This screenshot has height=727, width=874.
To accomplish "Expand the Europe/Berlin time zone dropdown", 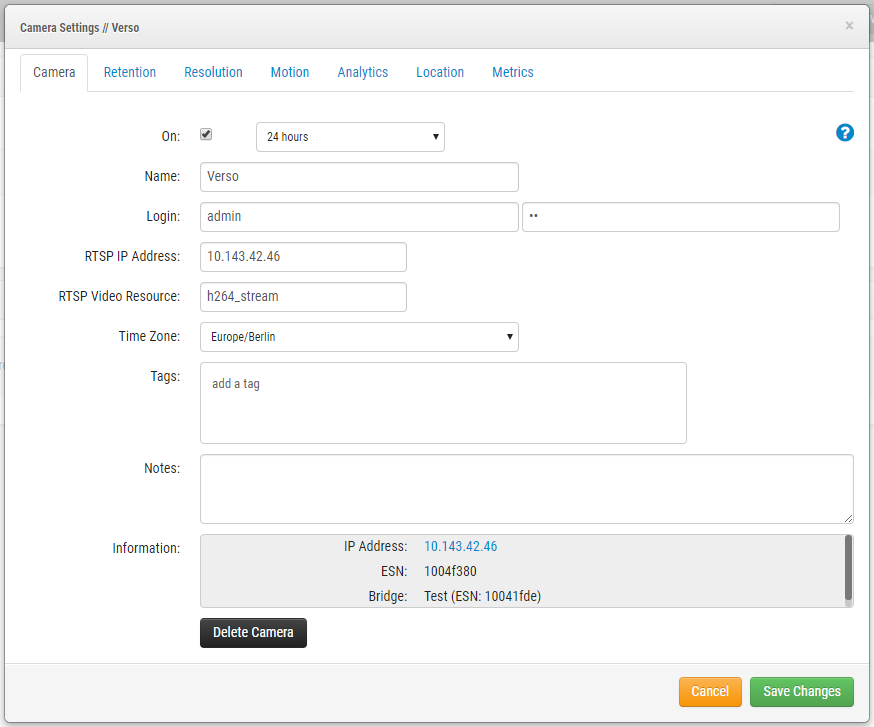I will 359,337.
